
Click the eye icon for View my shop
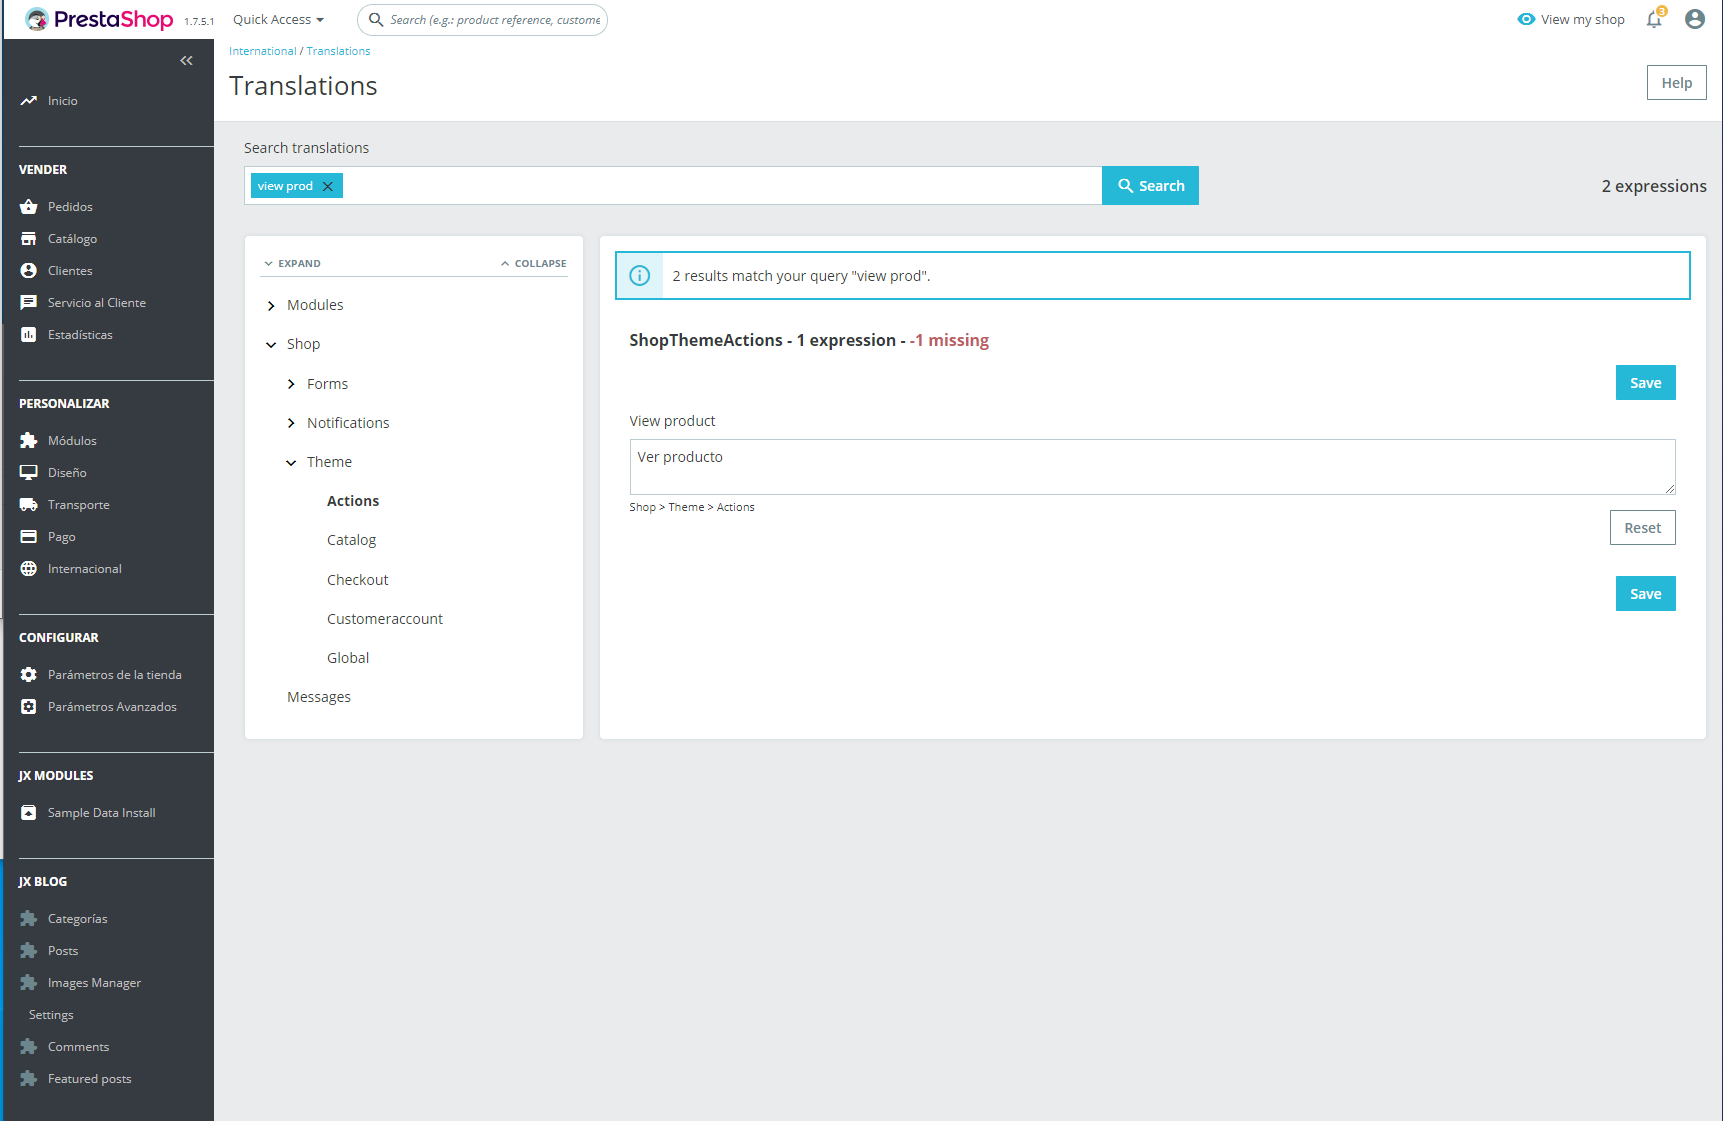click(x=1526, y=19)
